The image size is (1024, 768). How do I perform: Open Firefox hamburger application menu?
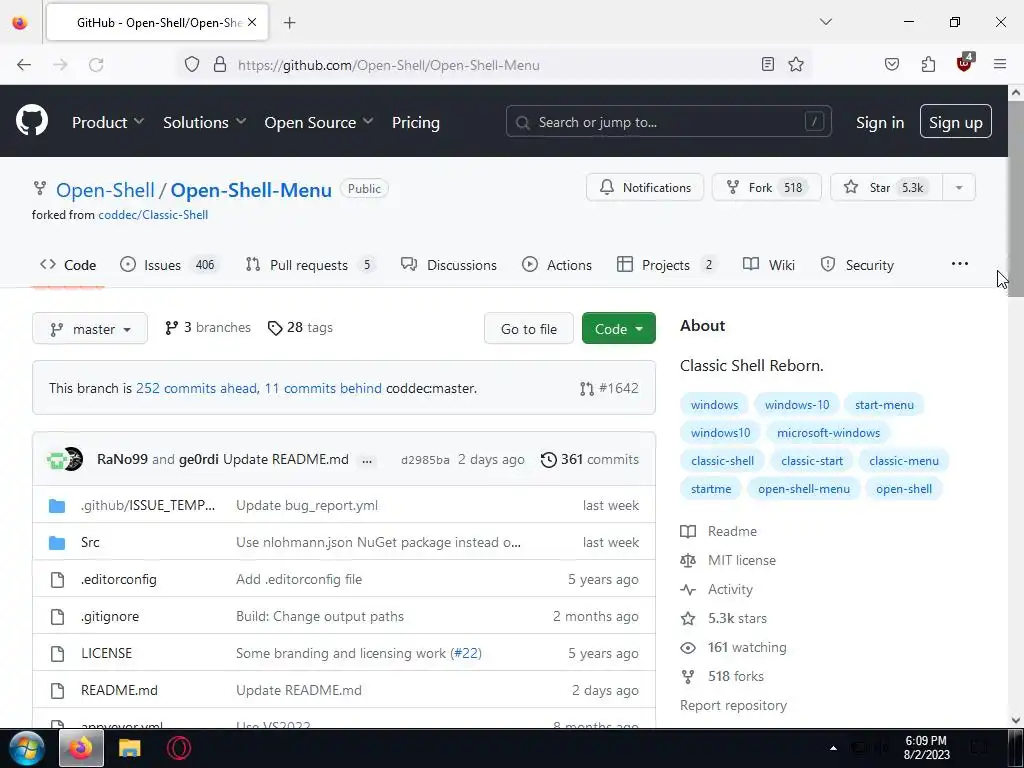[x=1000, y=64]
